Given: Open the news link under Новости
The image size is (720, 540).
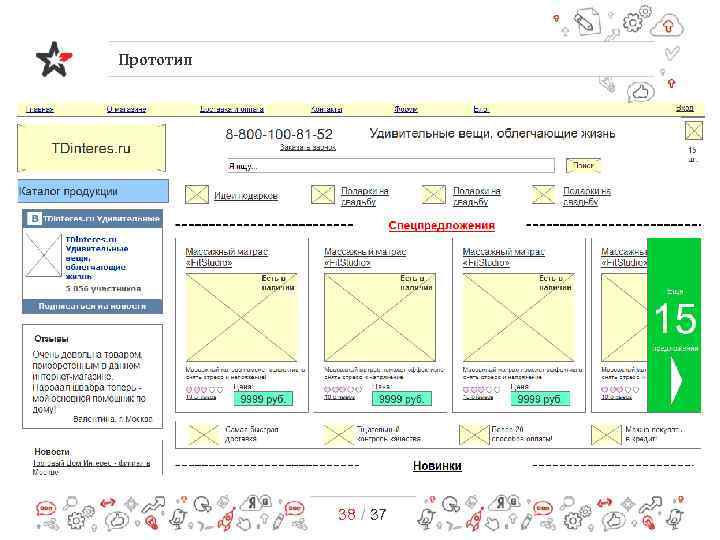Looking at the screenshot, I should click(x=91, y=467).
